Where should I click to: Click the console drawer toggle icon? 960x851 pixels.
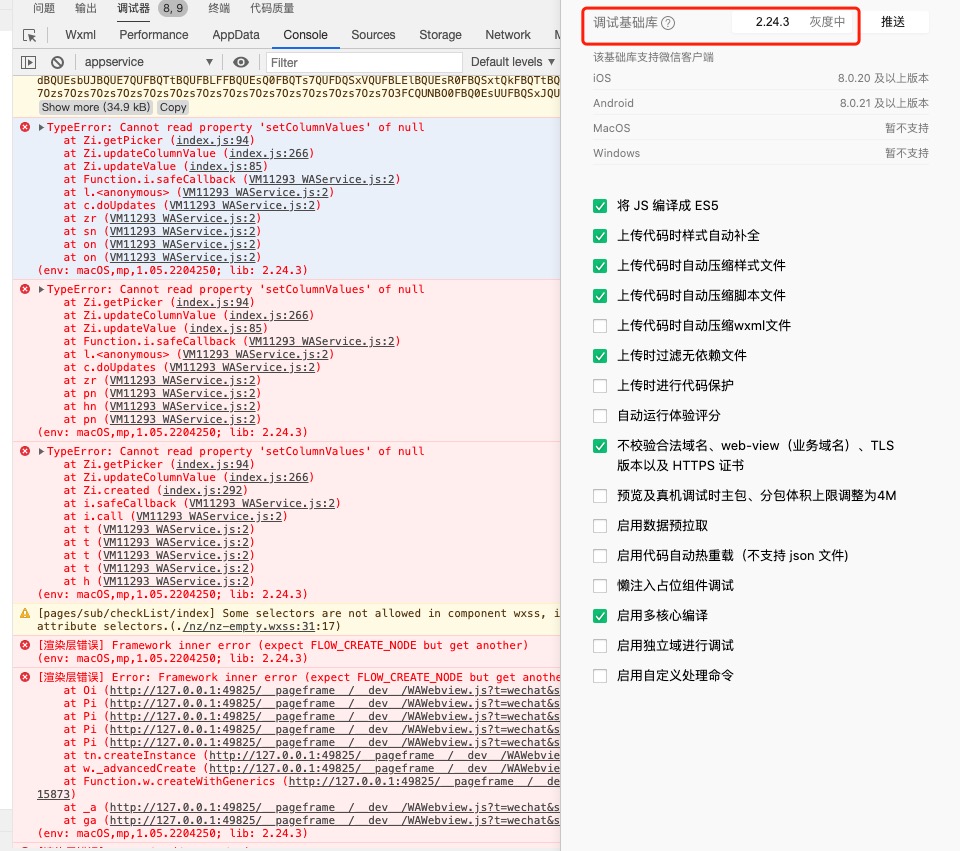26,61
